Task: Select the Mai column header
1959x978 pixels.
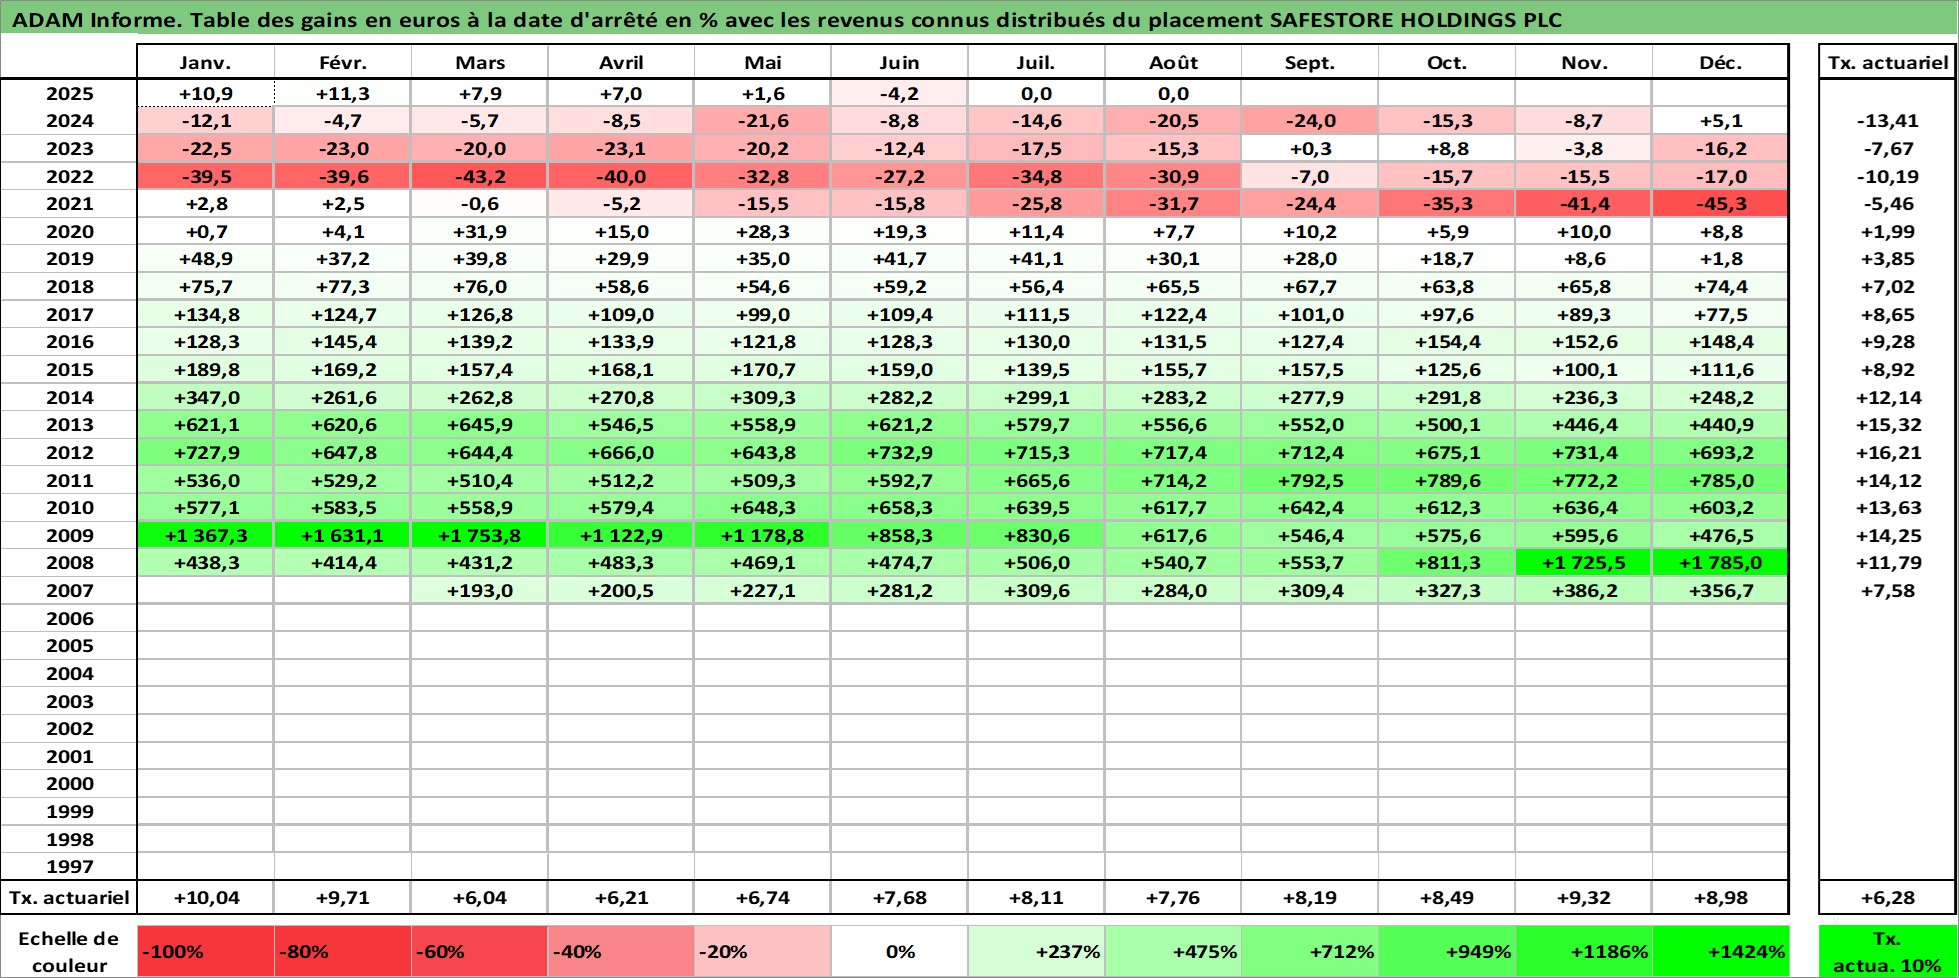Action: click(762, 62)
